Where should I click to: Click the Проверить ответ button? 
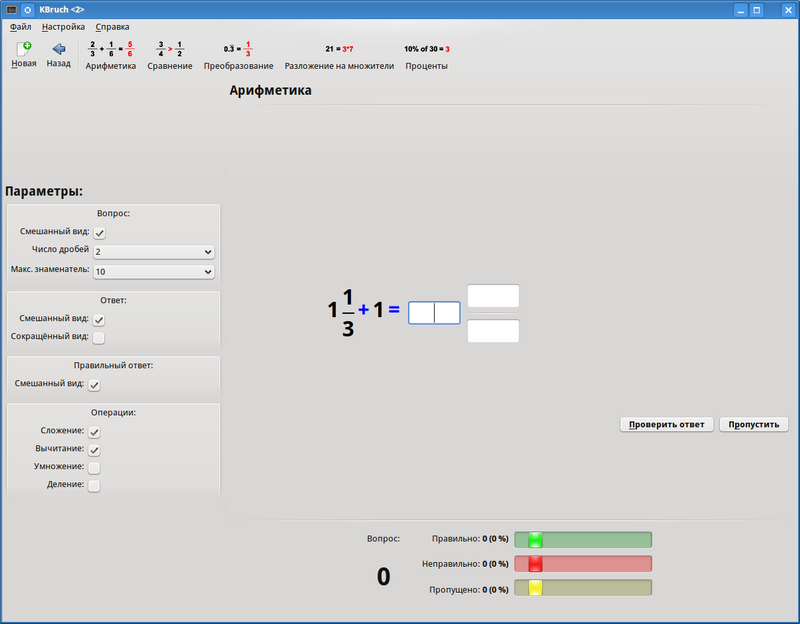[666, 425]
